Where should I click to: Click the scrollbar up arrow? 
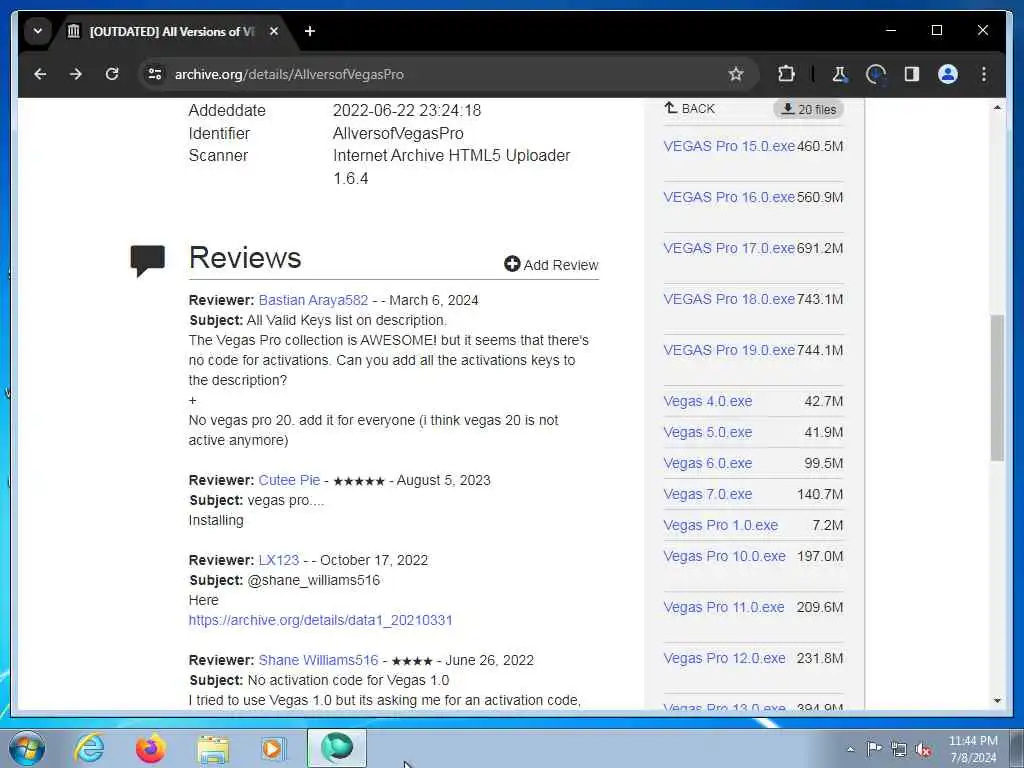click(997, 107)
